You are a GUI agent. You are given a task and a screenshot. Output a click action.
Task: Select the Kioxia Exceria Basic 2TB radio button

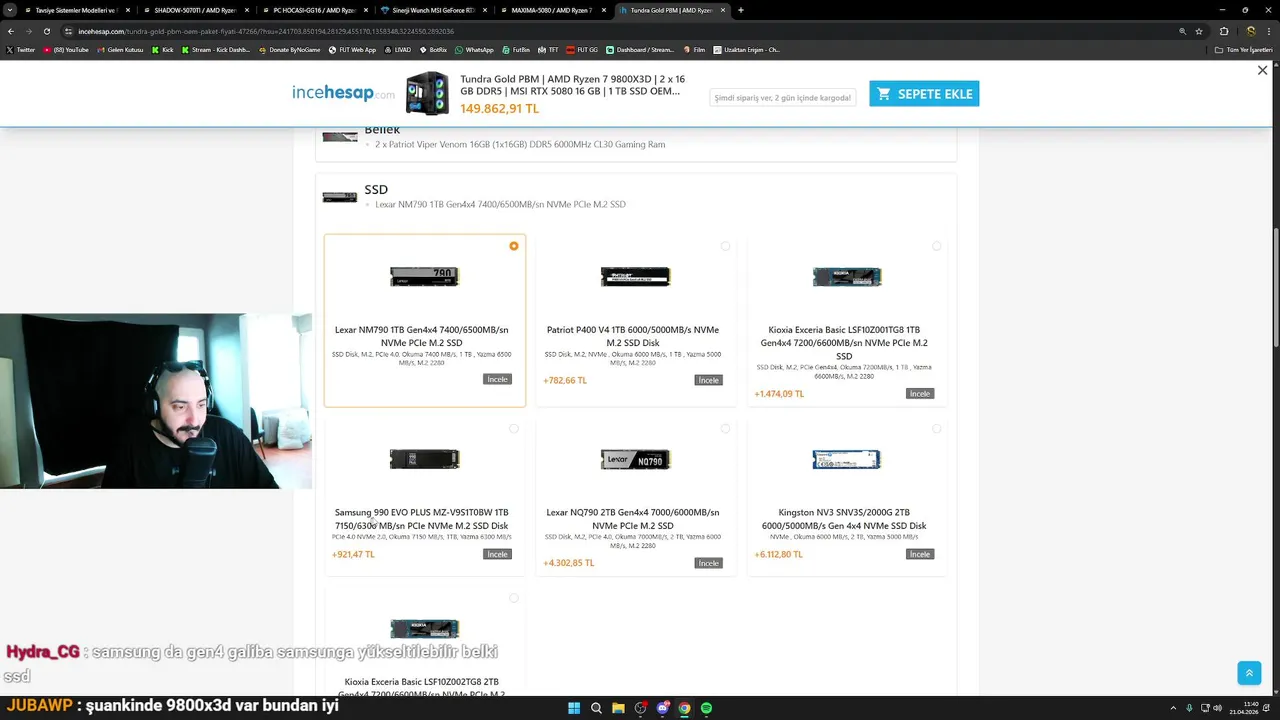coord(514,598)
